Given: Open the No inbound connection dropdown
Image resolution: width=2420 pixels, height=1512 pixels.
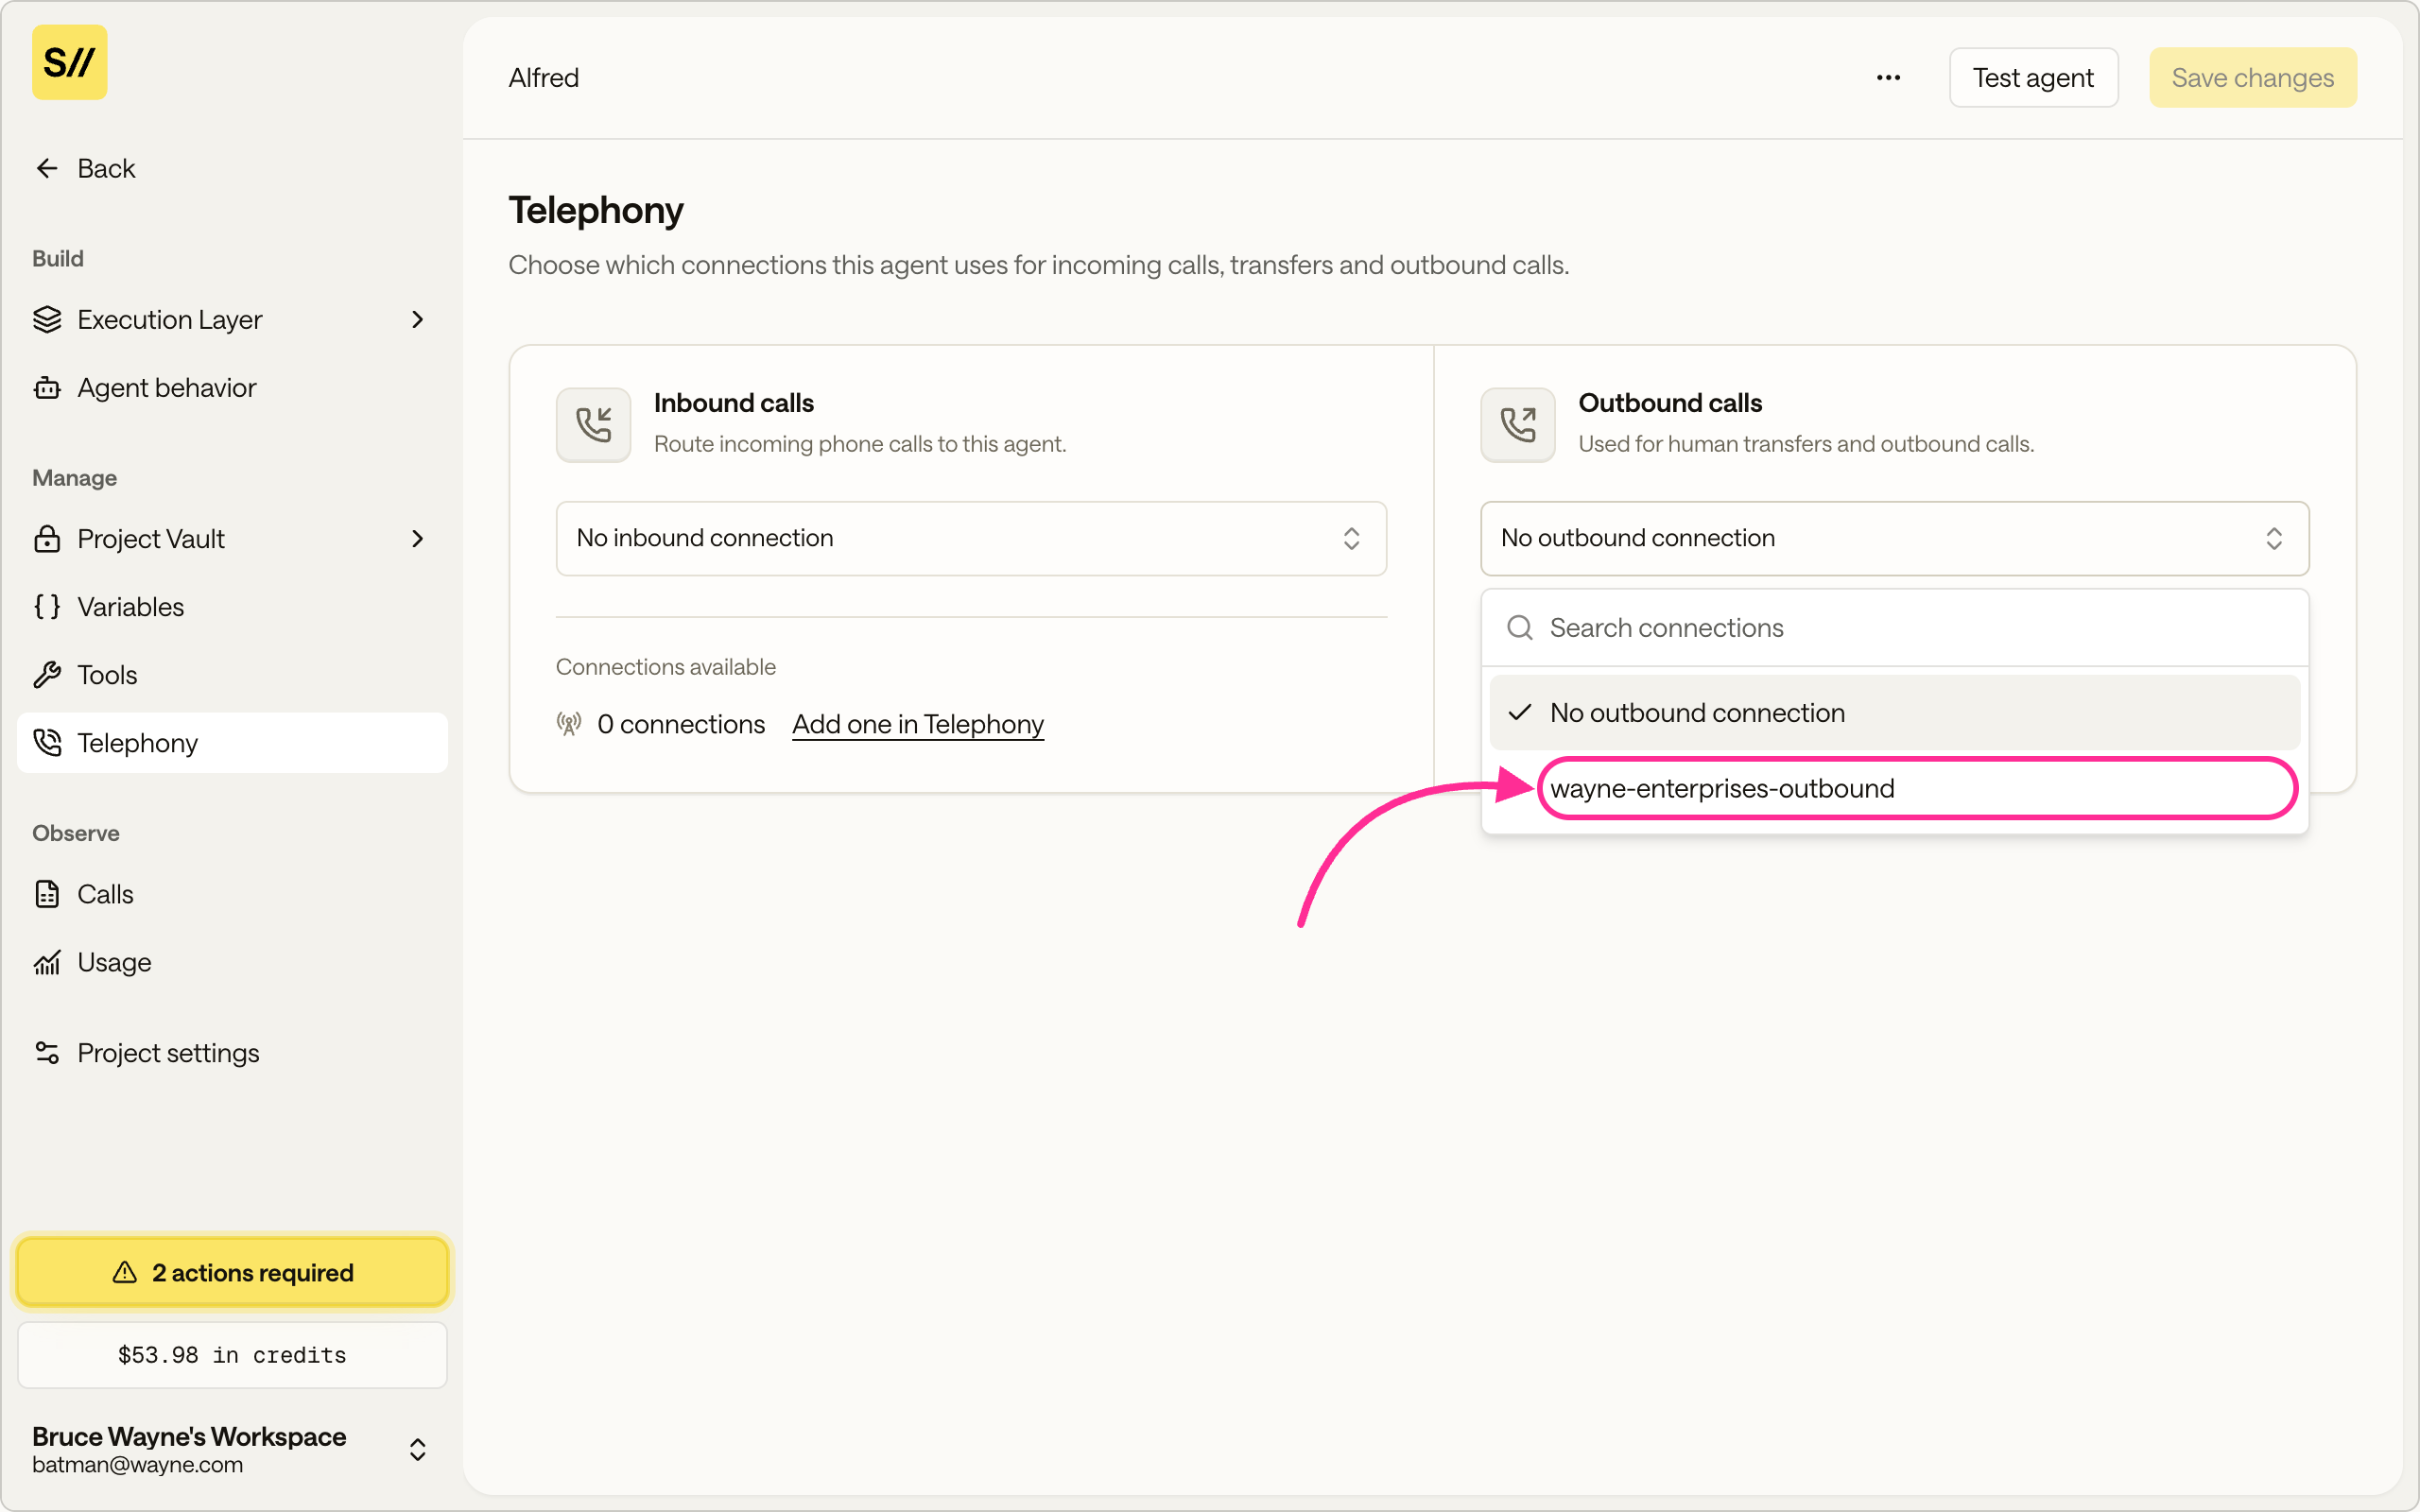Looking at the screenshot, I should coord(970,539).
